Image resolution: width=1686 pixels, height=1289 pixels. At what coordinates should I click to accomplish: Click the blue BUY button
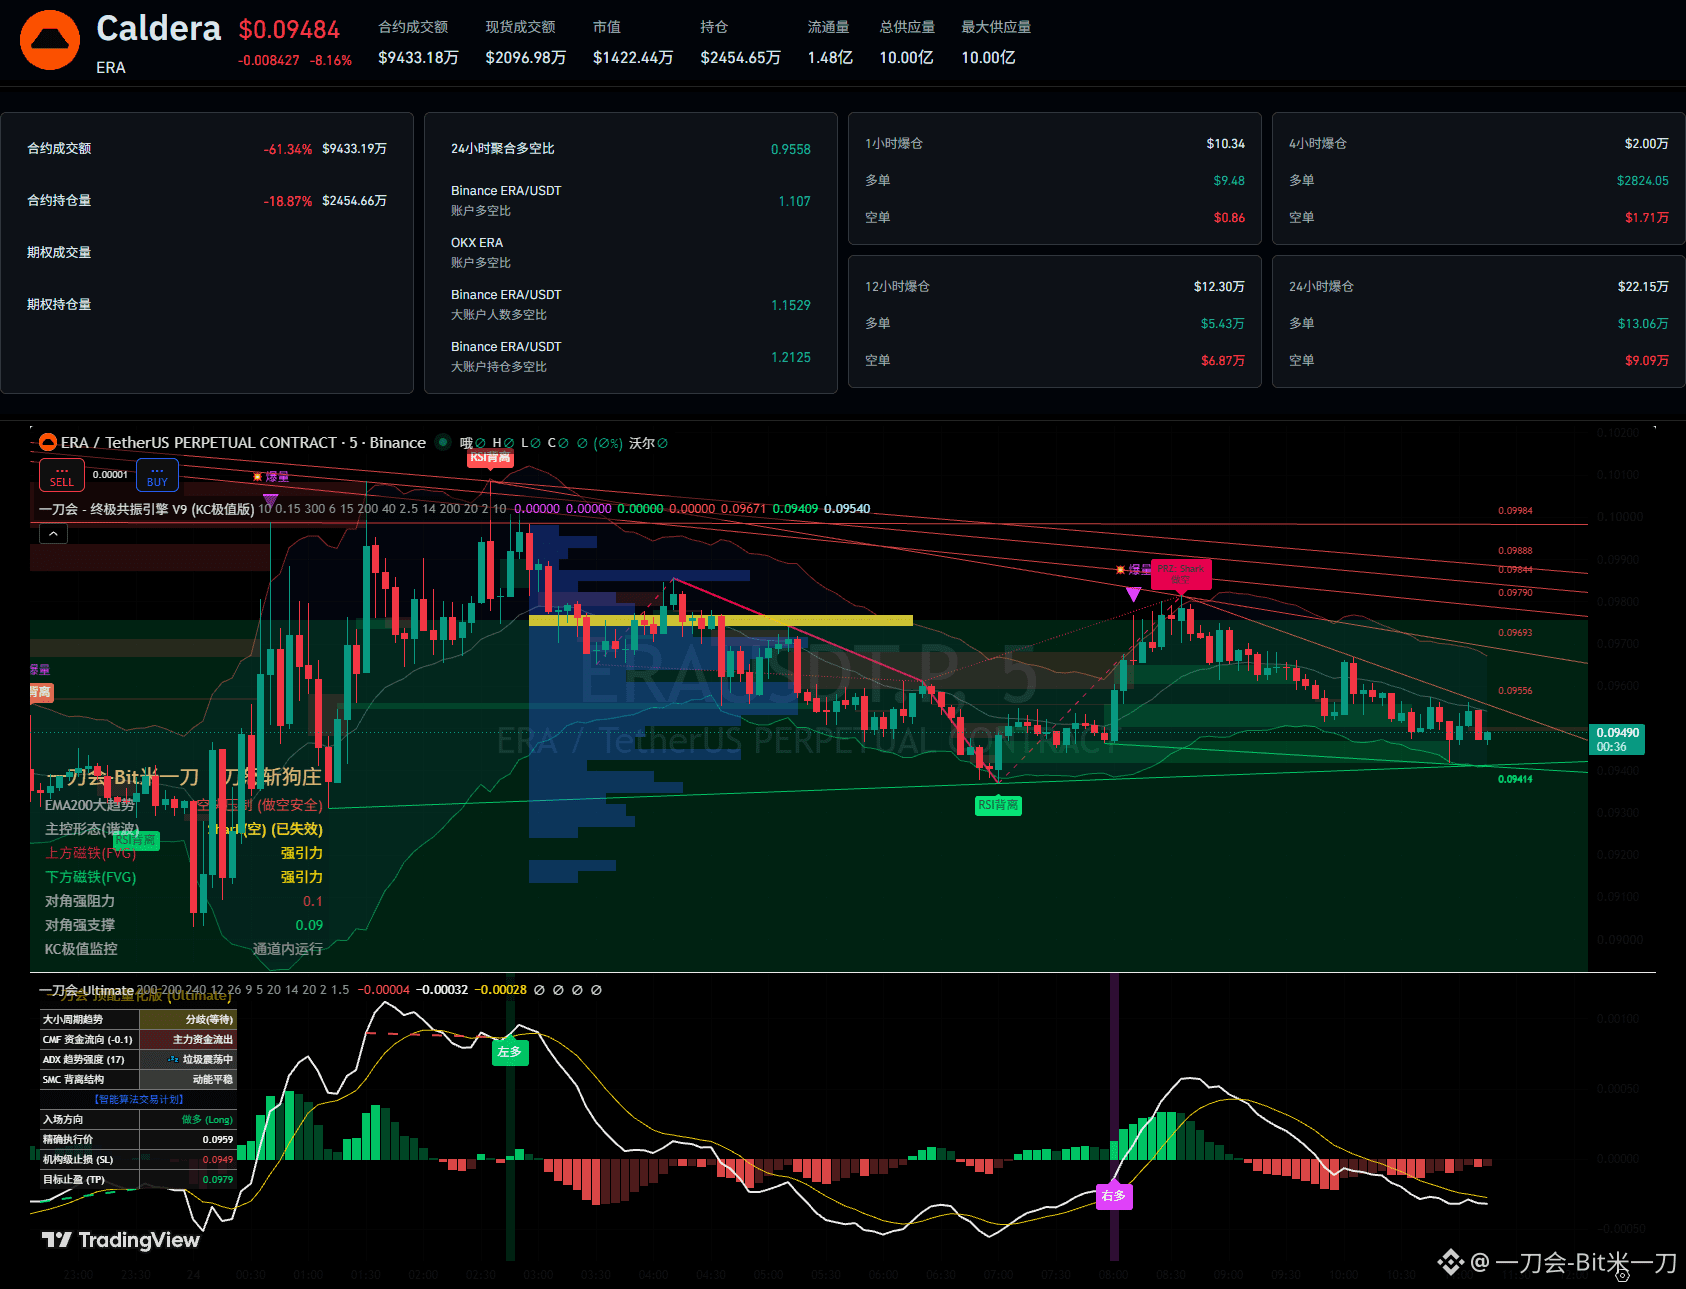(x=157, y=475)
